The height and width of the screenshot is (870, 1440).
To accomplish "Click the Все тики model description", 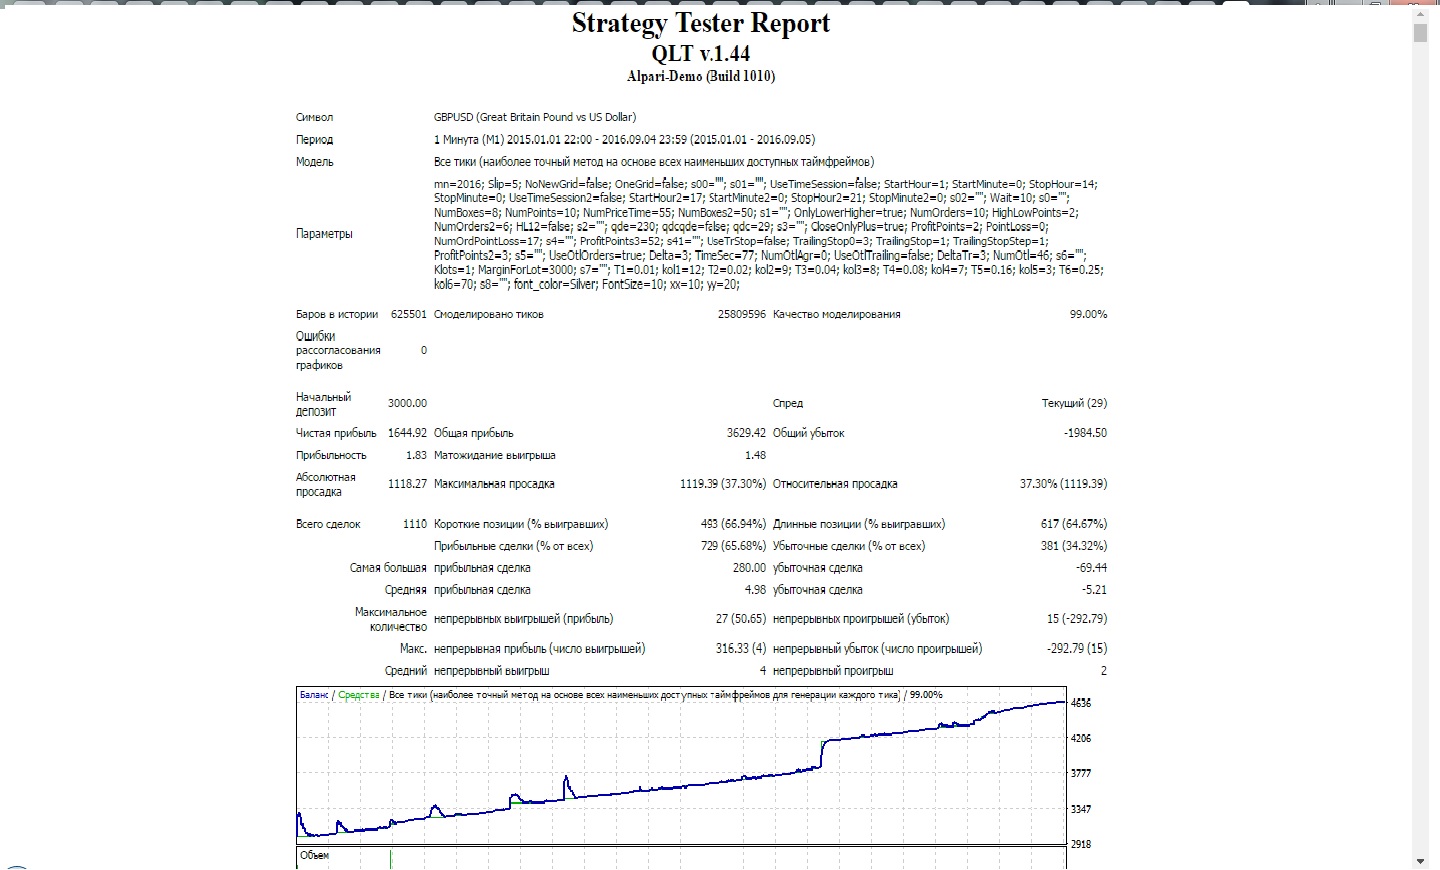I will coord(654,162).
